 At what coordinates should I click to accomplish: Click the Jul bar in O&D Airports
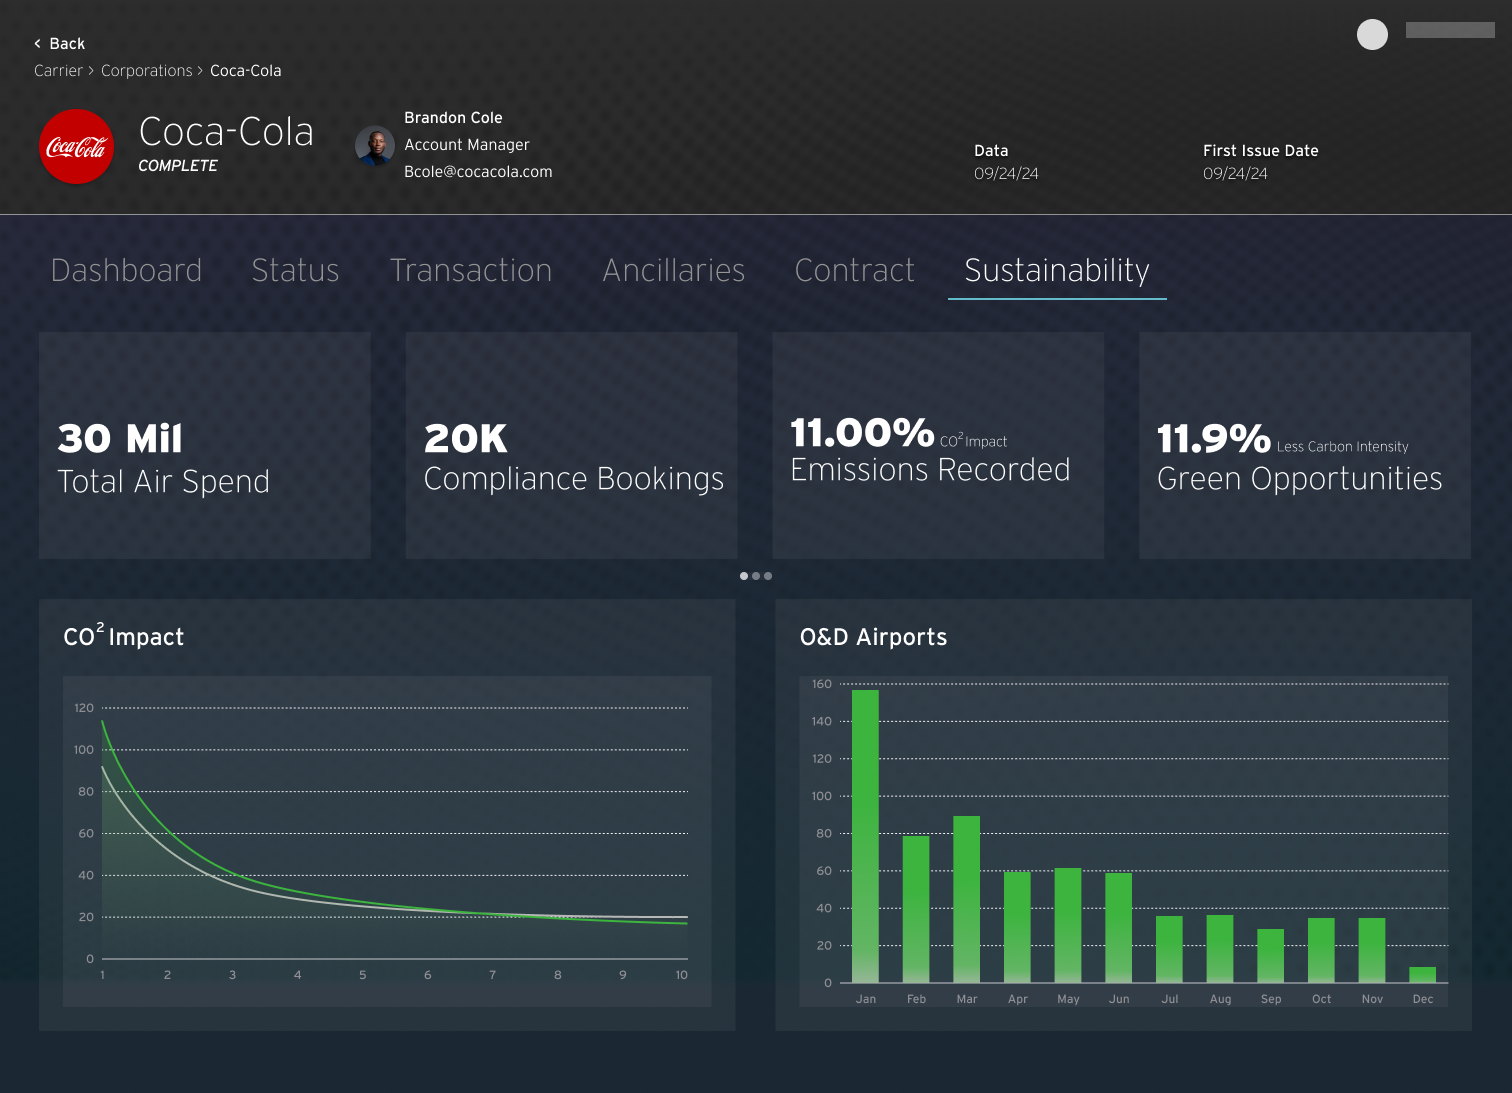coord(1169,949)
